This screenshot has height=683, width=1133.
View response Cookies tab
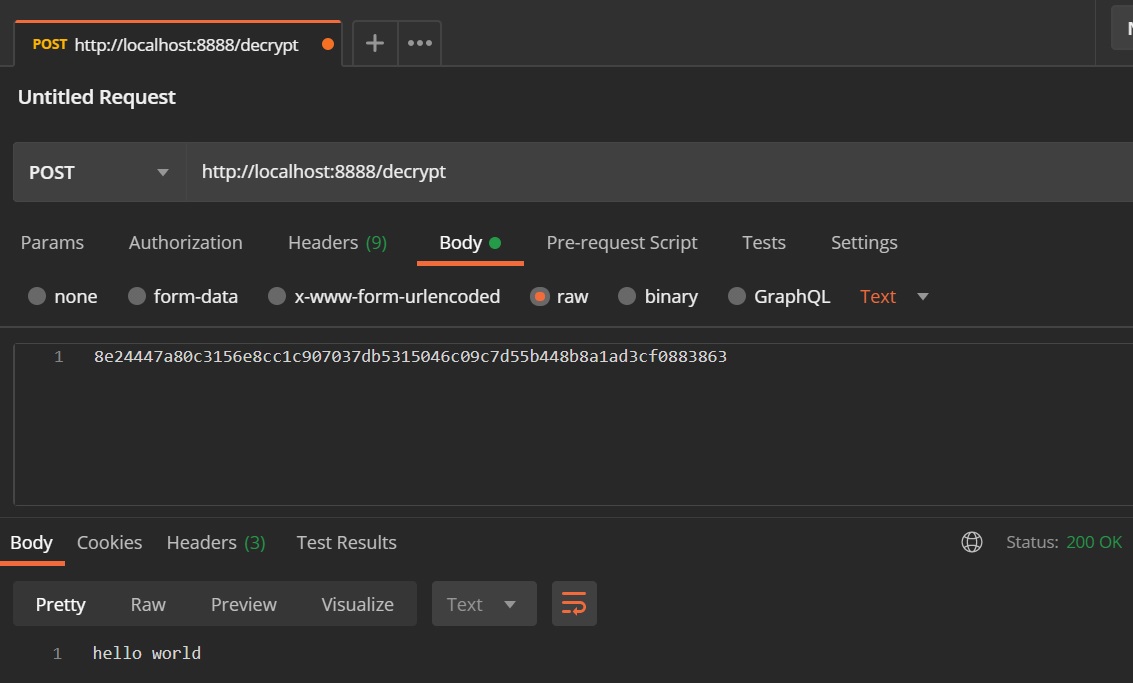pos(109,542)
